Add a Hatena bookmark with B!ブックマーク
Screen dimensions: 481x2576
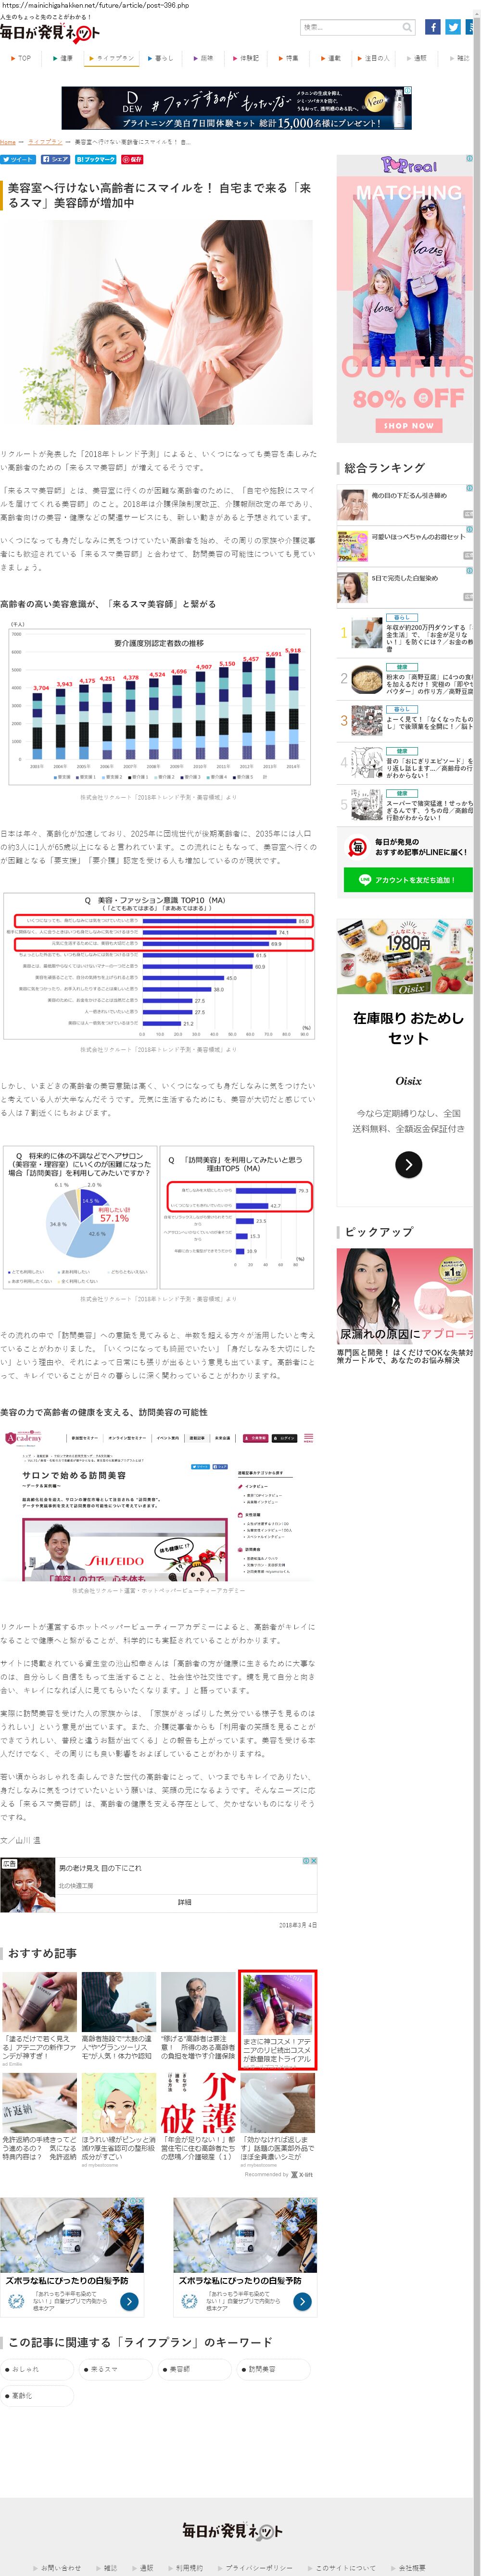click(96, 159)
